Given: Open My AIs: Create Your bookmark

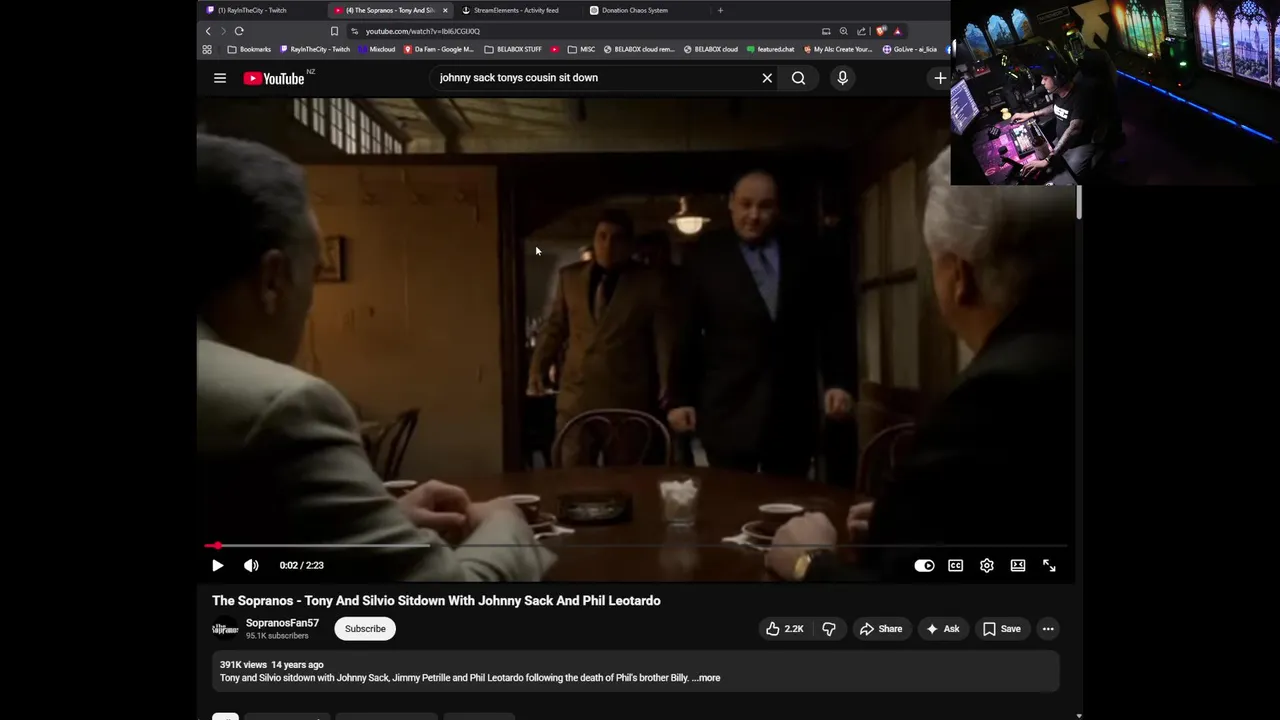Looking at the screenshot, I should (x=838, y=49).
